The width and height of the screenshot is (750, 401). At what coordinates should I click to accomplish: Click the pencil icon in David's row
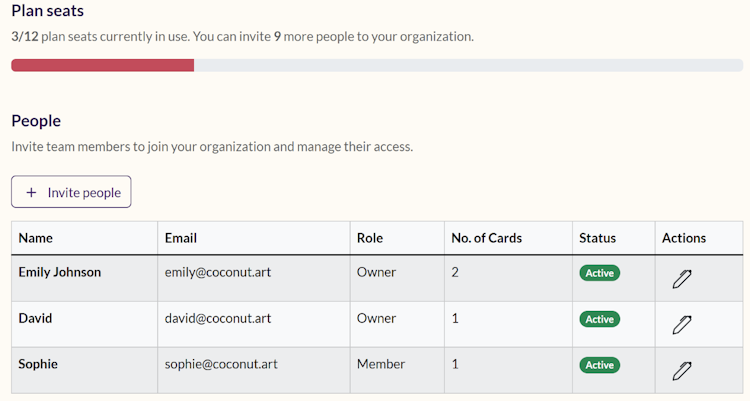(x=682, y=324)
